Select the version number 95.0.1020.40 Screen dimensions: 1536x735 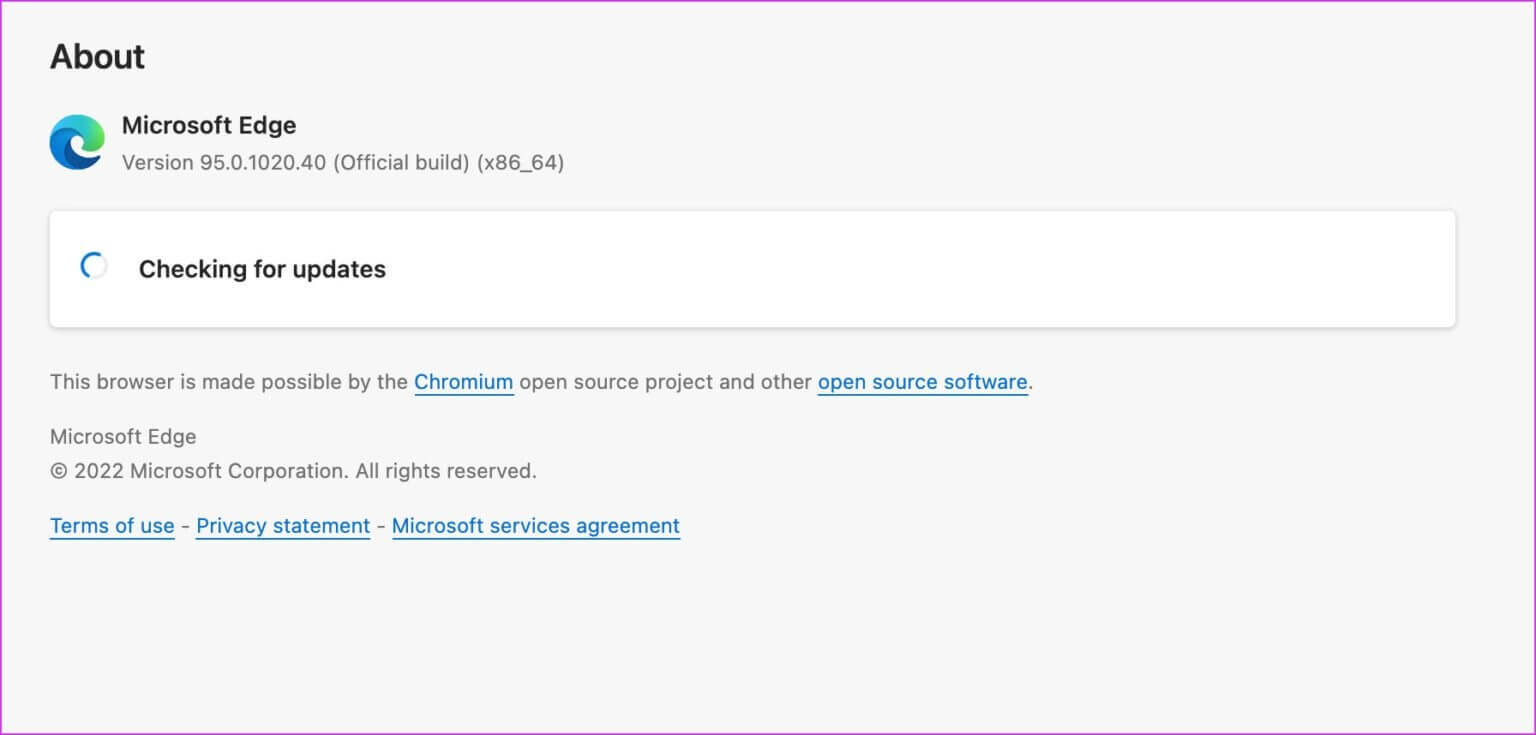point(263,162)
